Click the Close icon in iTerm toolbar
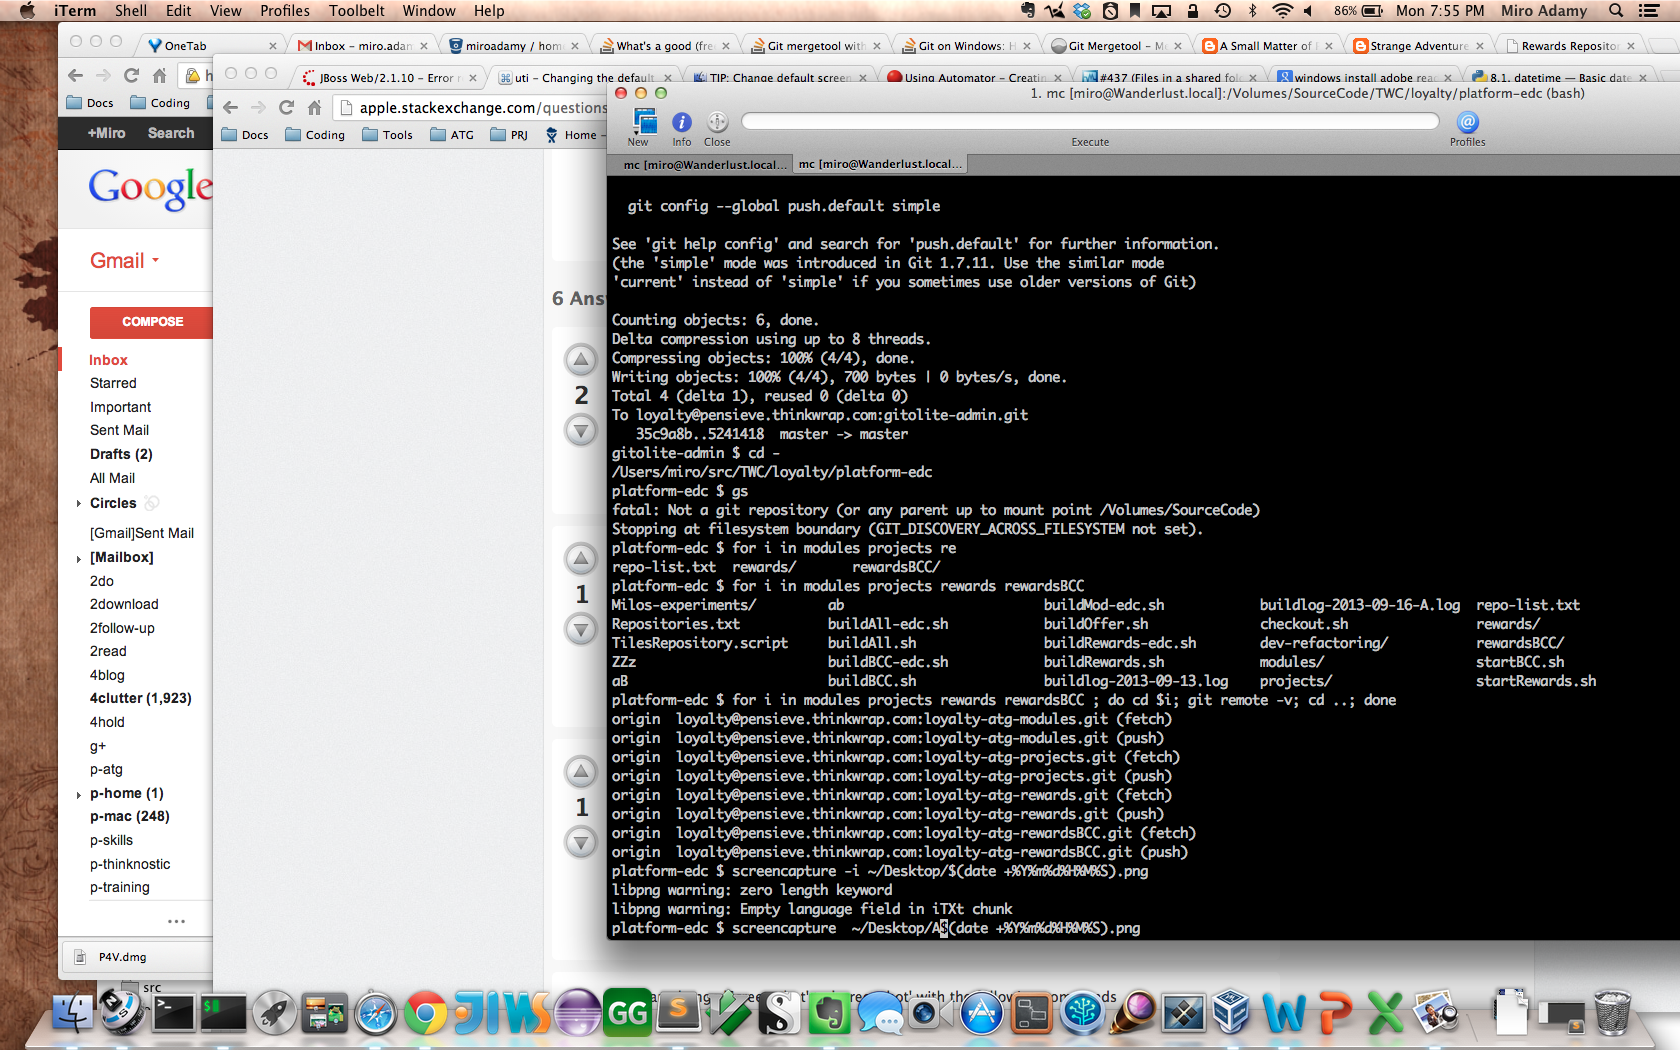1680x1050 pixels. [x=717, y=122]
